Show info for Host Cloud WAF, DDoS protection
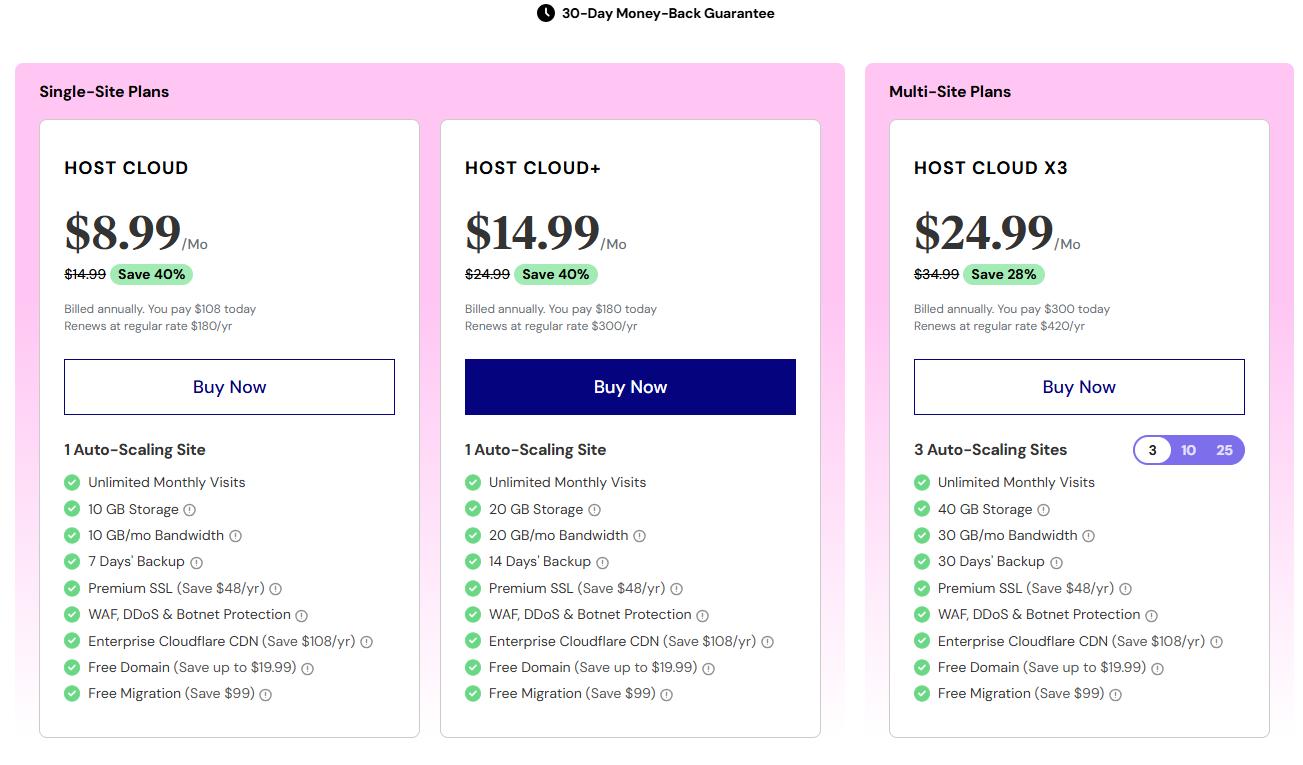Screen dimensions: 1303x765 [301, 616]
